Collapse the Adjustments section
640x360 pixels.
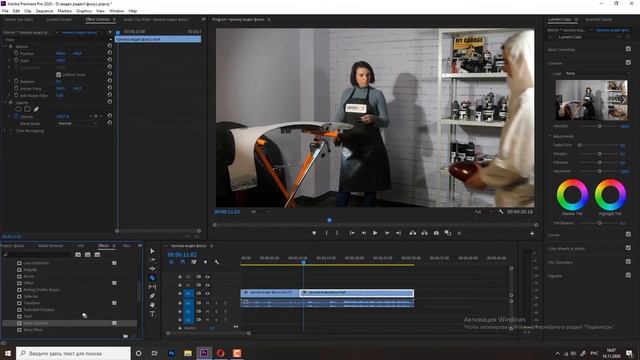pyautogui.click(x=550, y=136)
